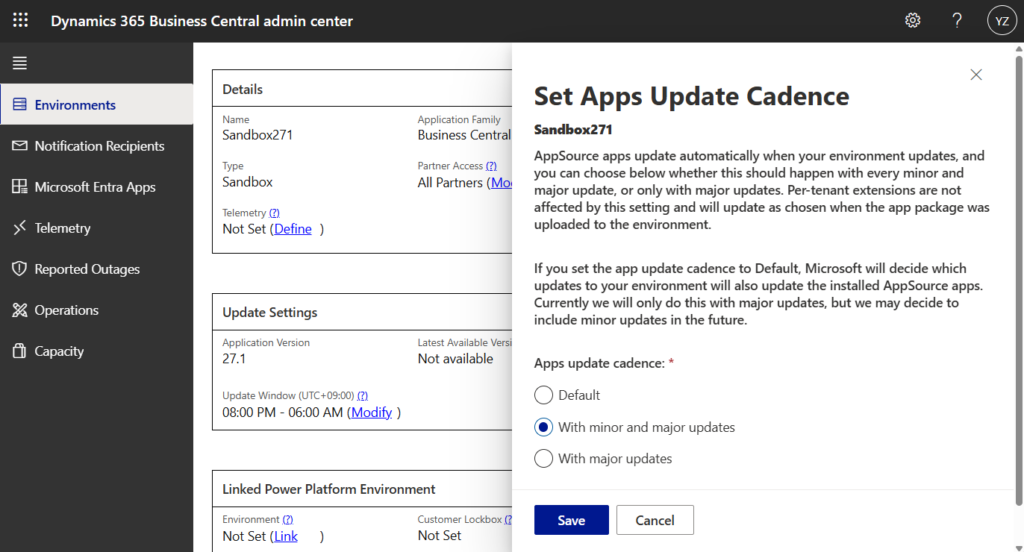Open the YZ account avatar
The width and height of the screenshot is (1024, 552).
pyautogui.click(x=1001, y=21)
